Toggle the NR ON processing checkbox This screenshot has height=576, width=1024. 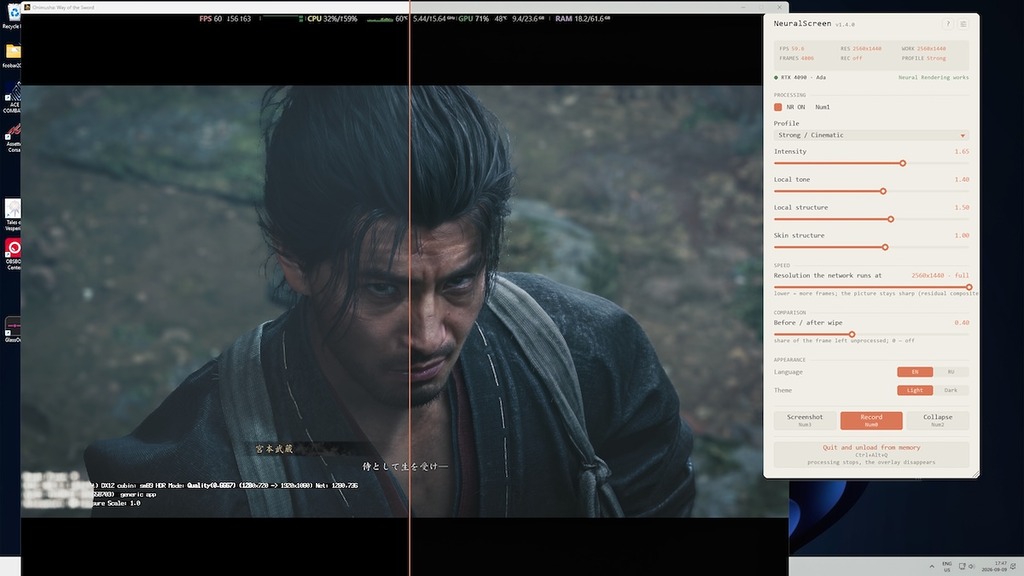778,106
